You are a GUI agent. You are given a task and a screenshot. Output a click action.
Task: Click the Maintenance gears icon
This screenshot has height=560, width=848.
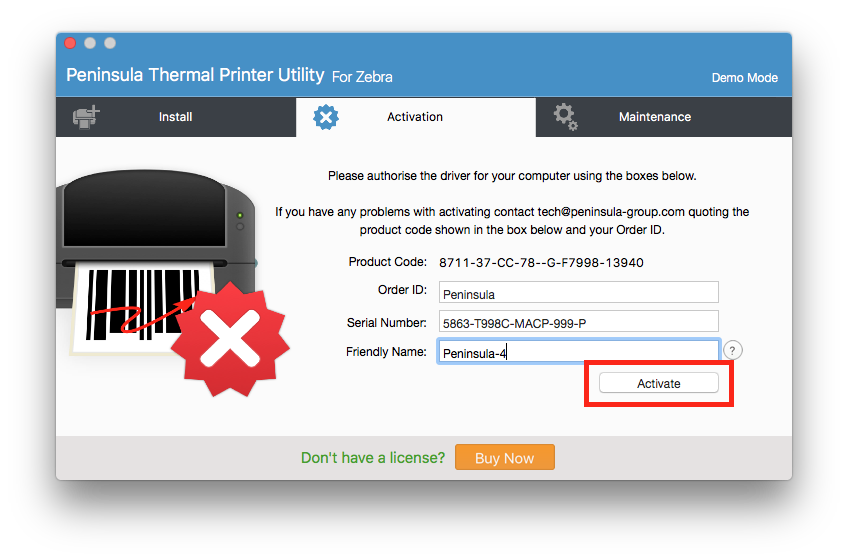(x=566, y=116)
